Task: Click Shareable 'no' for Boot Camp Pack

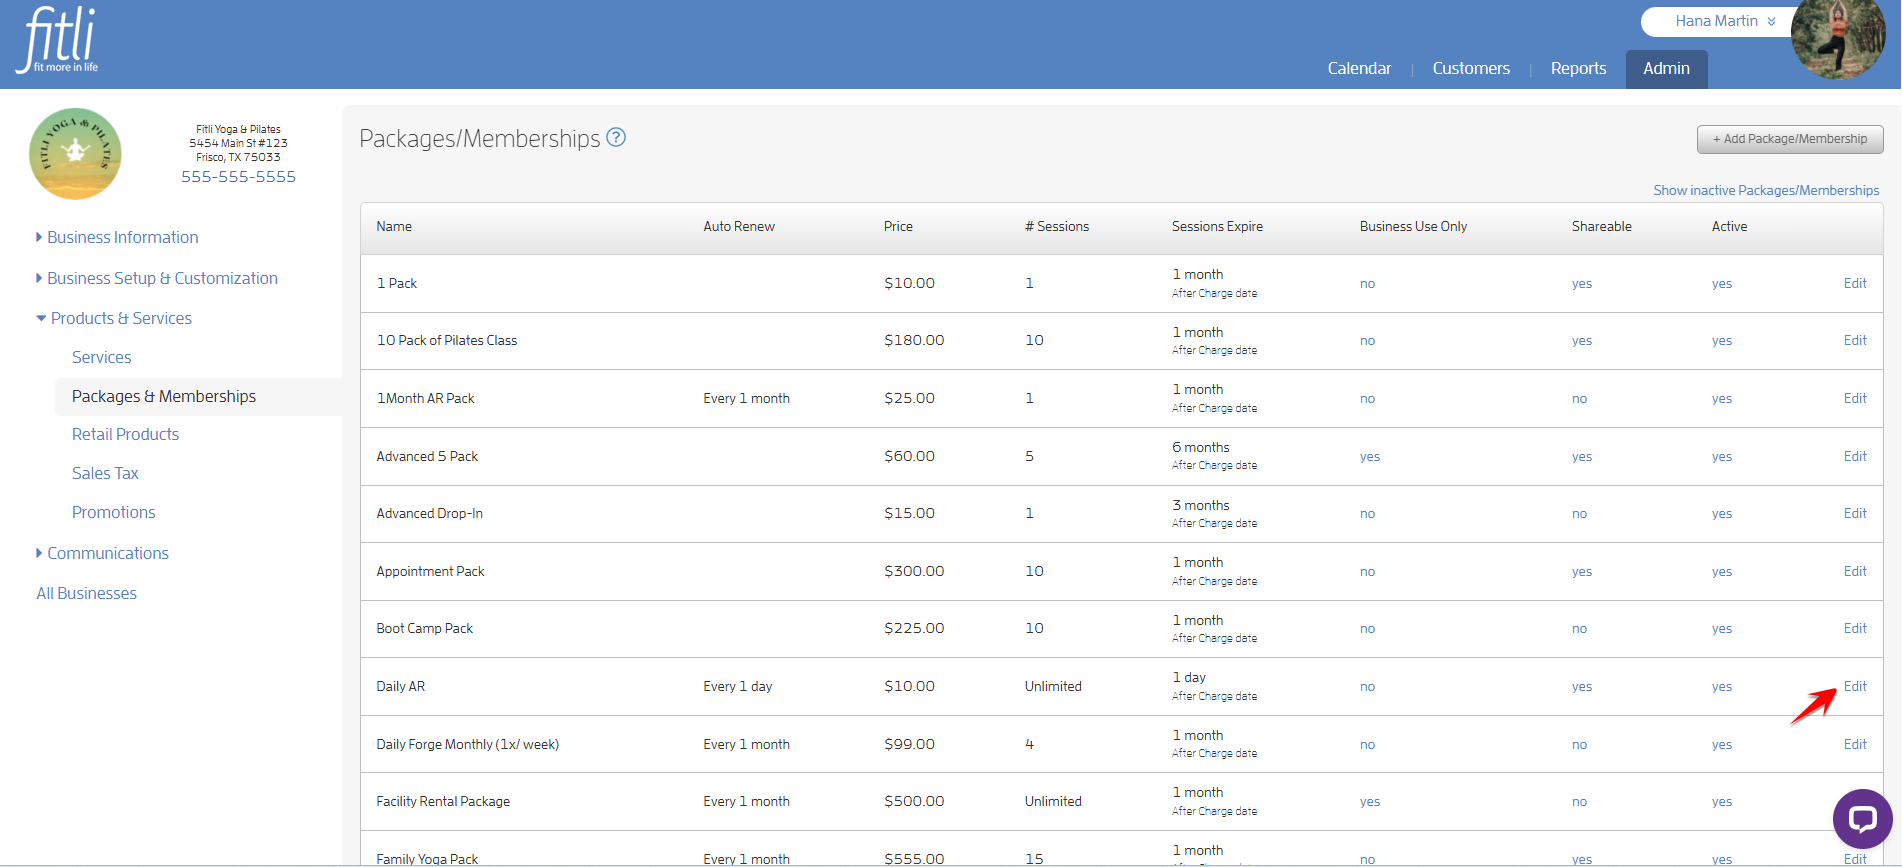Action: click(1579, 628)
